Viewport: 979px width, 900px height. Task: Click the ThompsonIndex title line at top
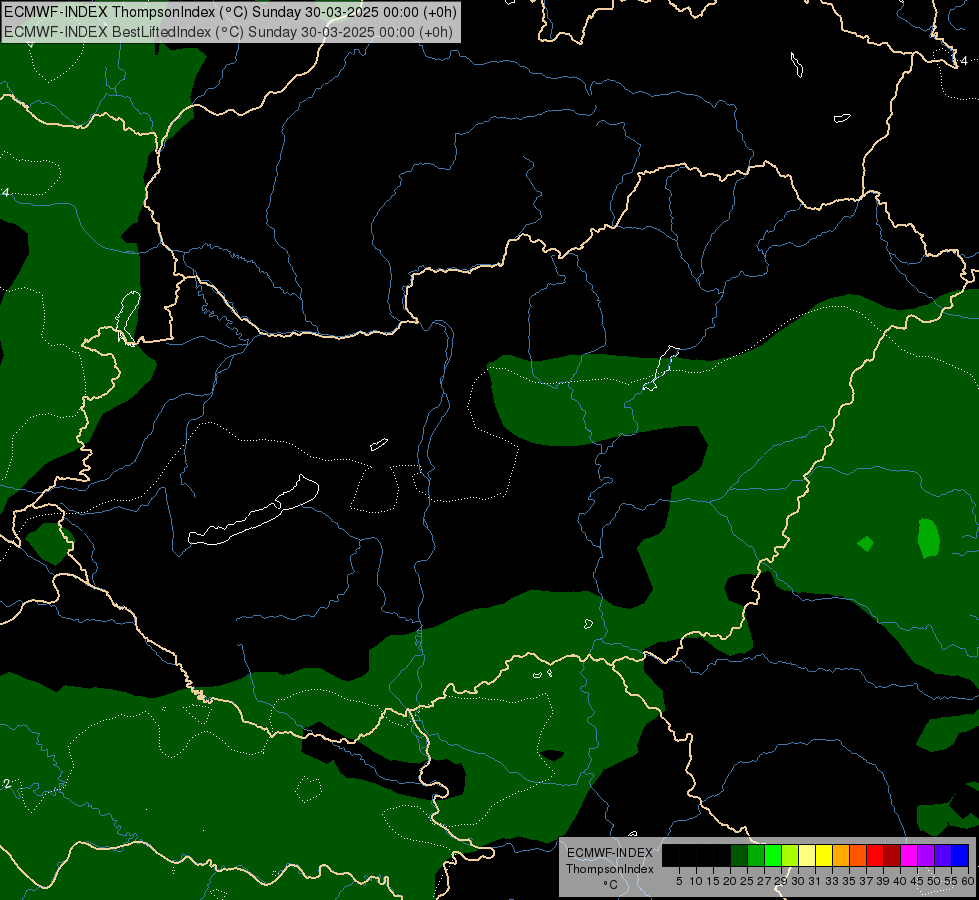click(x=230, y=12)
